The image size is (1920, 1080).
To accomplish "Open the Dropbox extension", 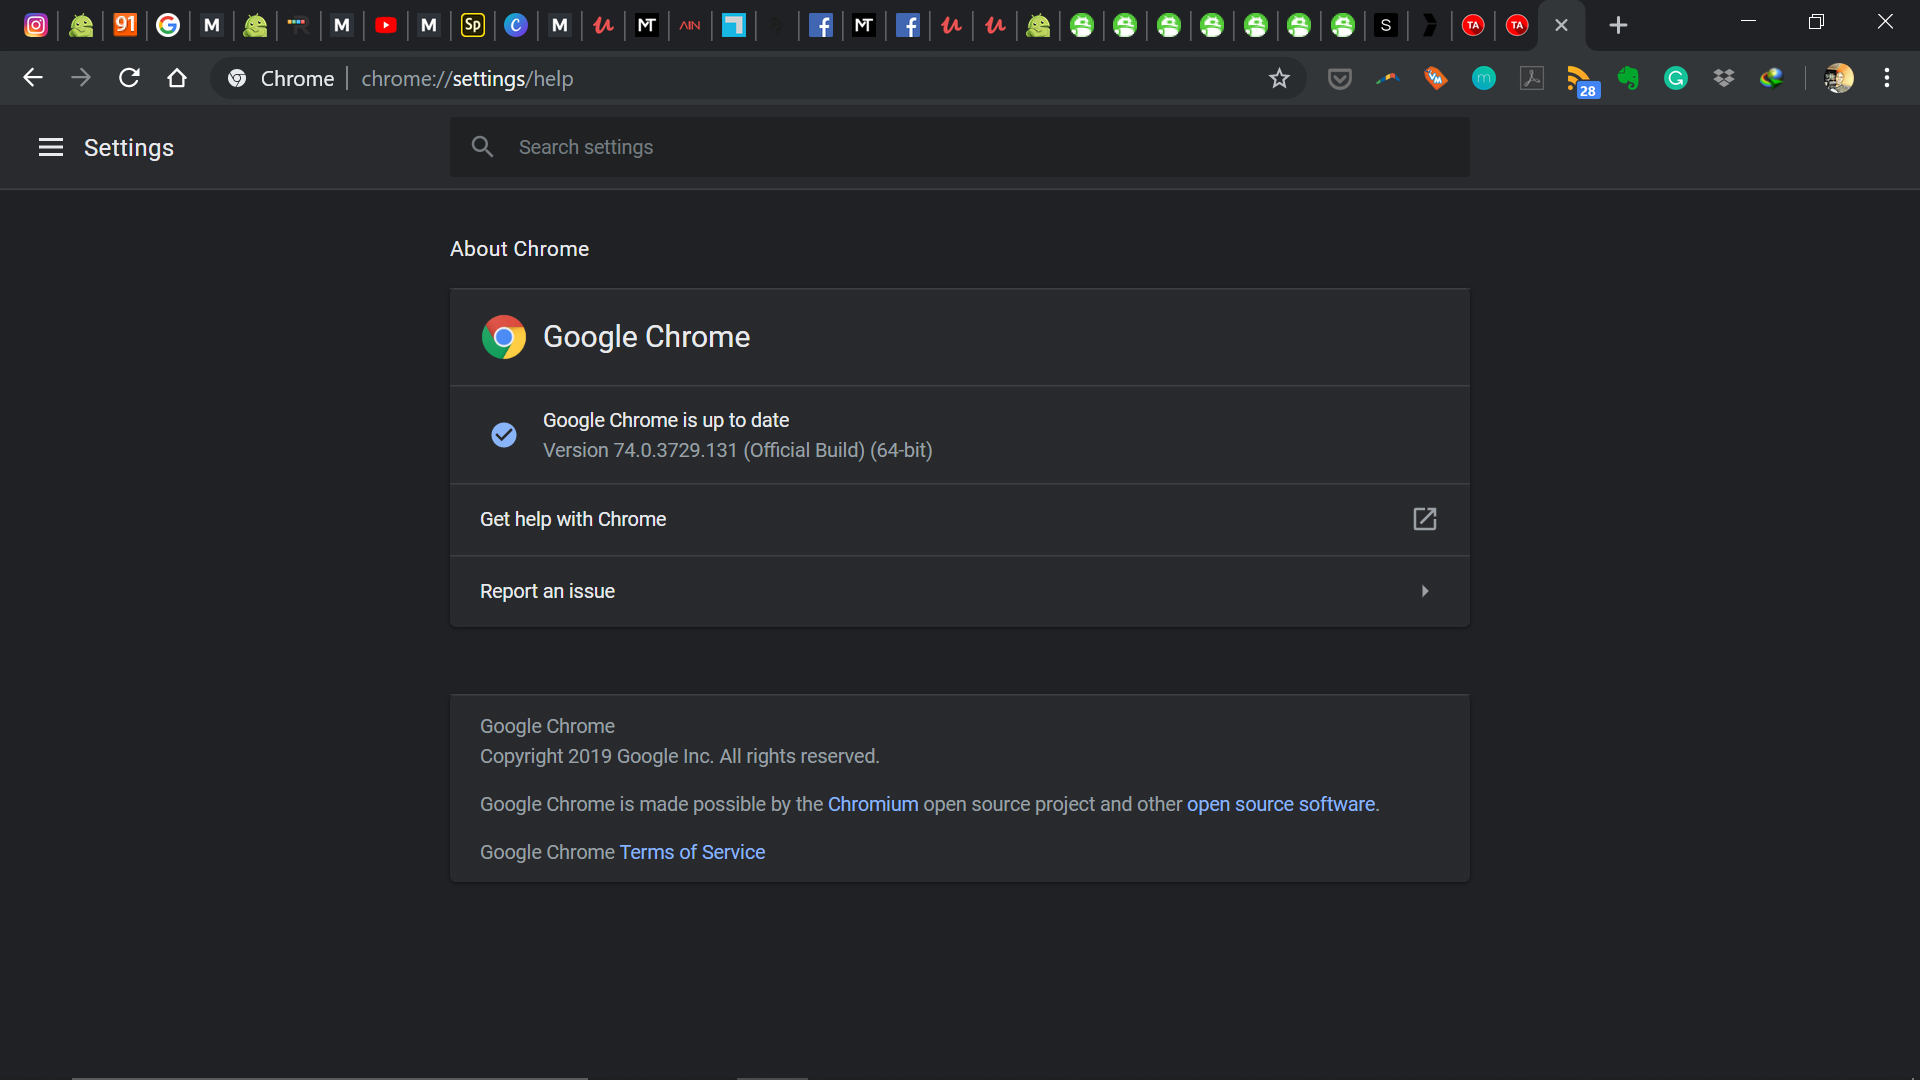I will click(1724, 78).
